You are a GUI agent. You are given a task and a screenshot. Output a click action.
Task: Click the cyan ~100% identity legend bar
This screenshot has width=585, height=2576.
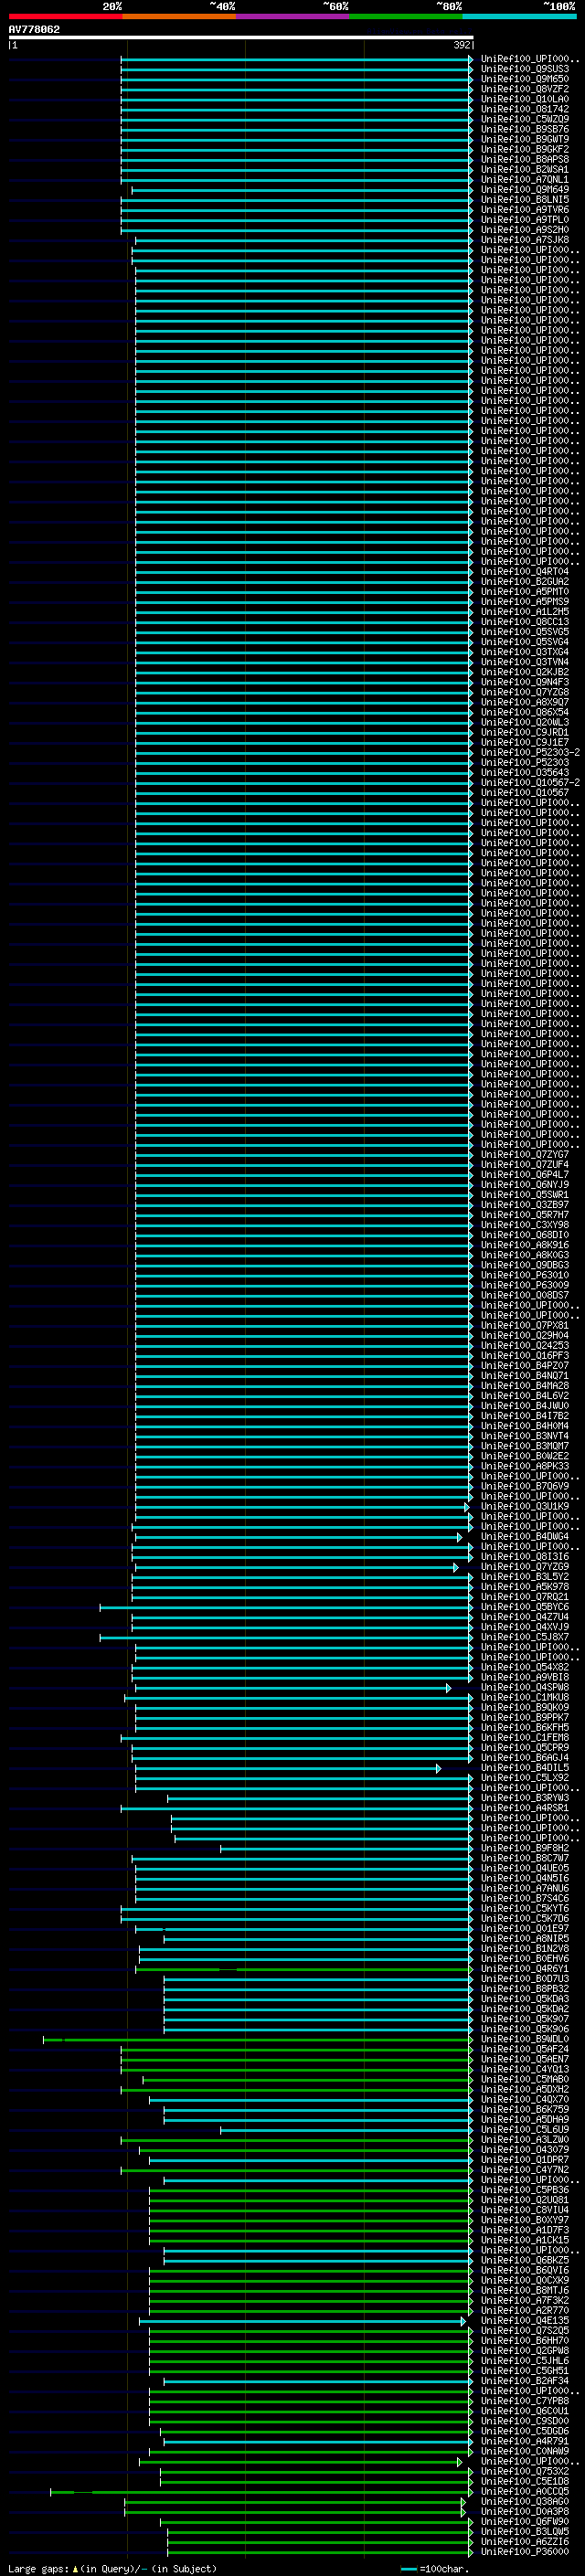[519, 16]
